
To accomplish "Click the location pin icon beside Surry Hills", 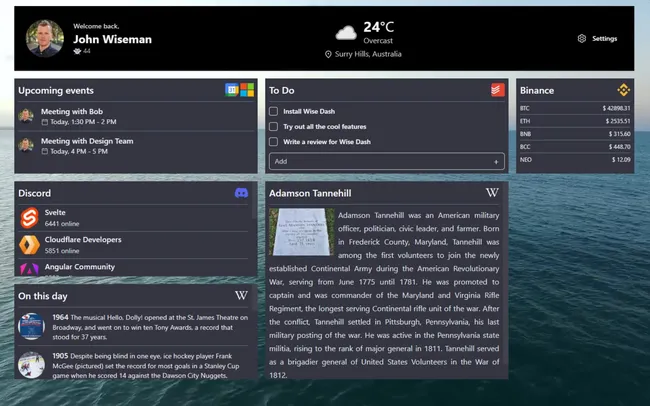I will pos(328,54).
